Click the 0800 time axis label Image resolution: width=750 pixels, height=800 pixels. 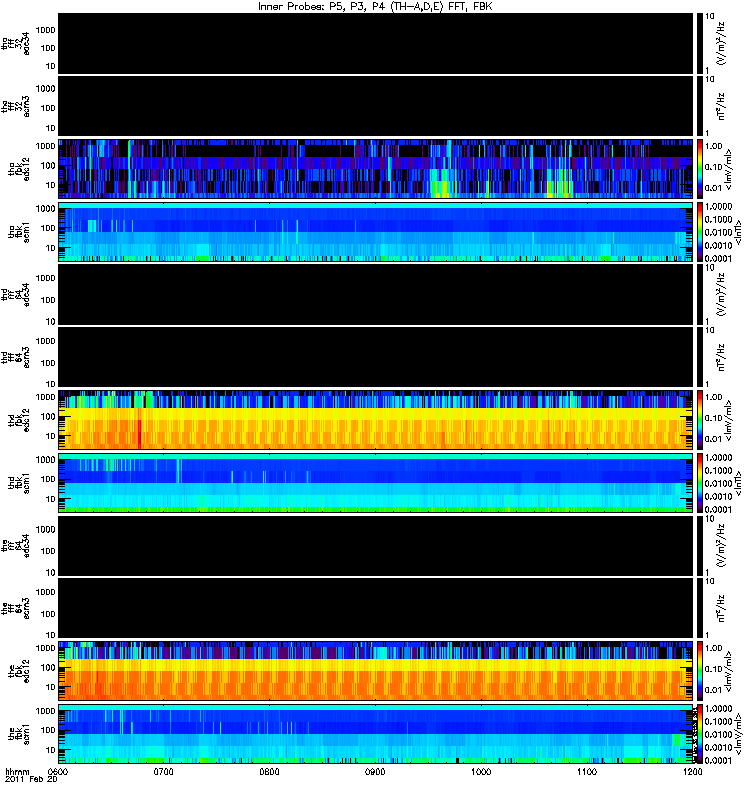pos(269,771)
